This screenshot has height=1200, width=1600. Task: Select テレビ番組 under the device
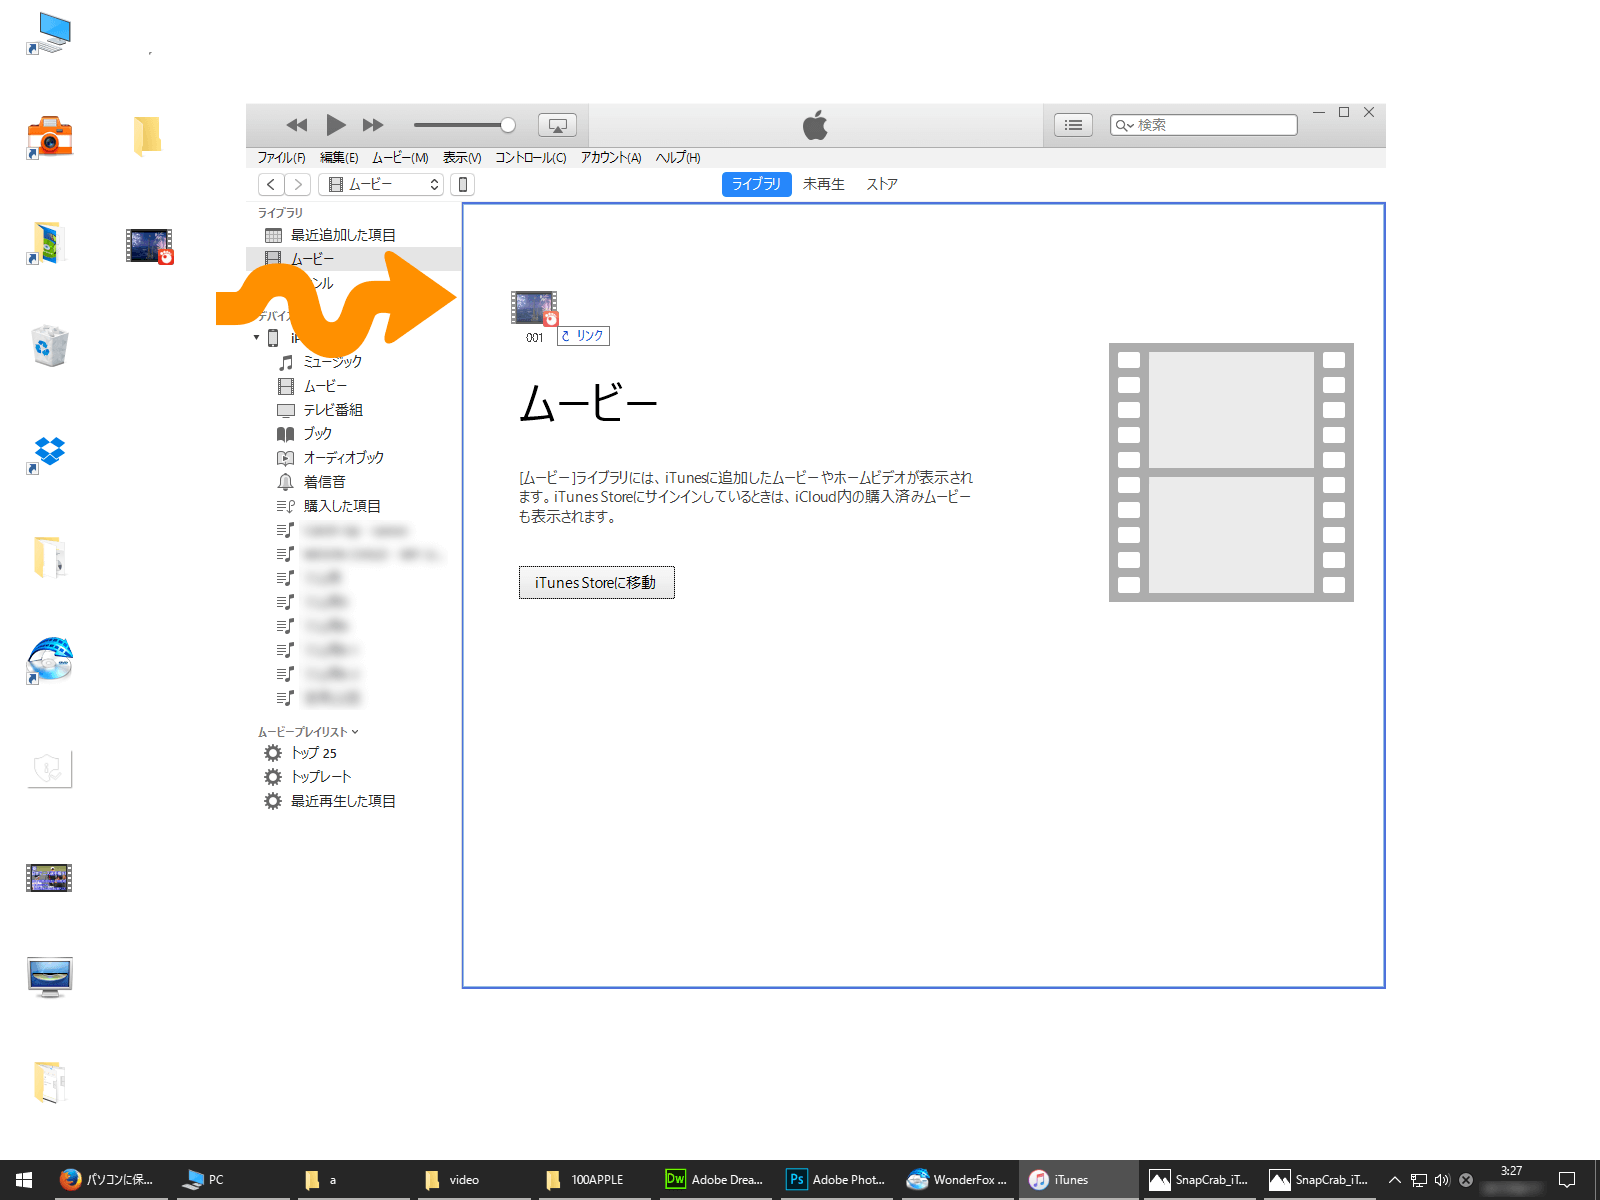tap(354, 410)
